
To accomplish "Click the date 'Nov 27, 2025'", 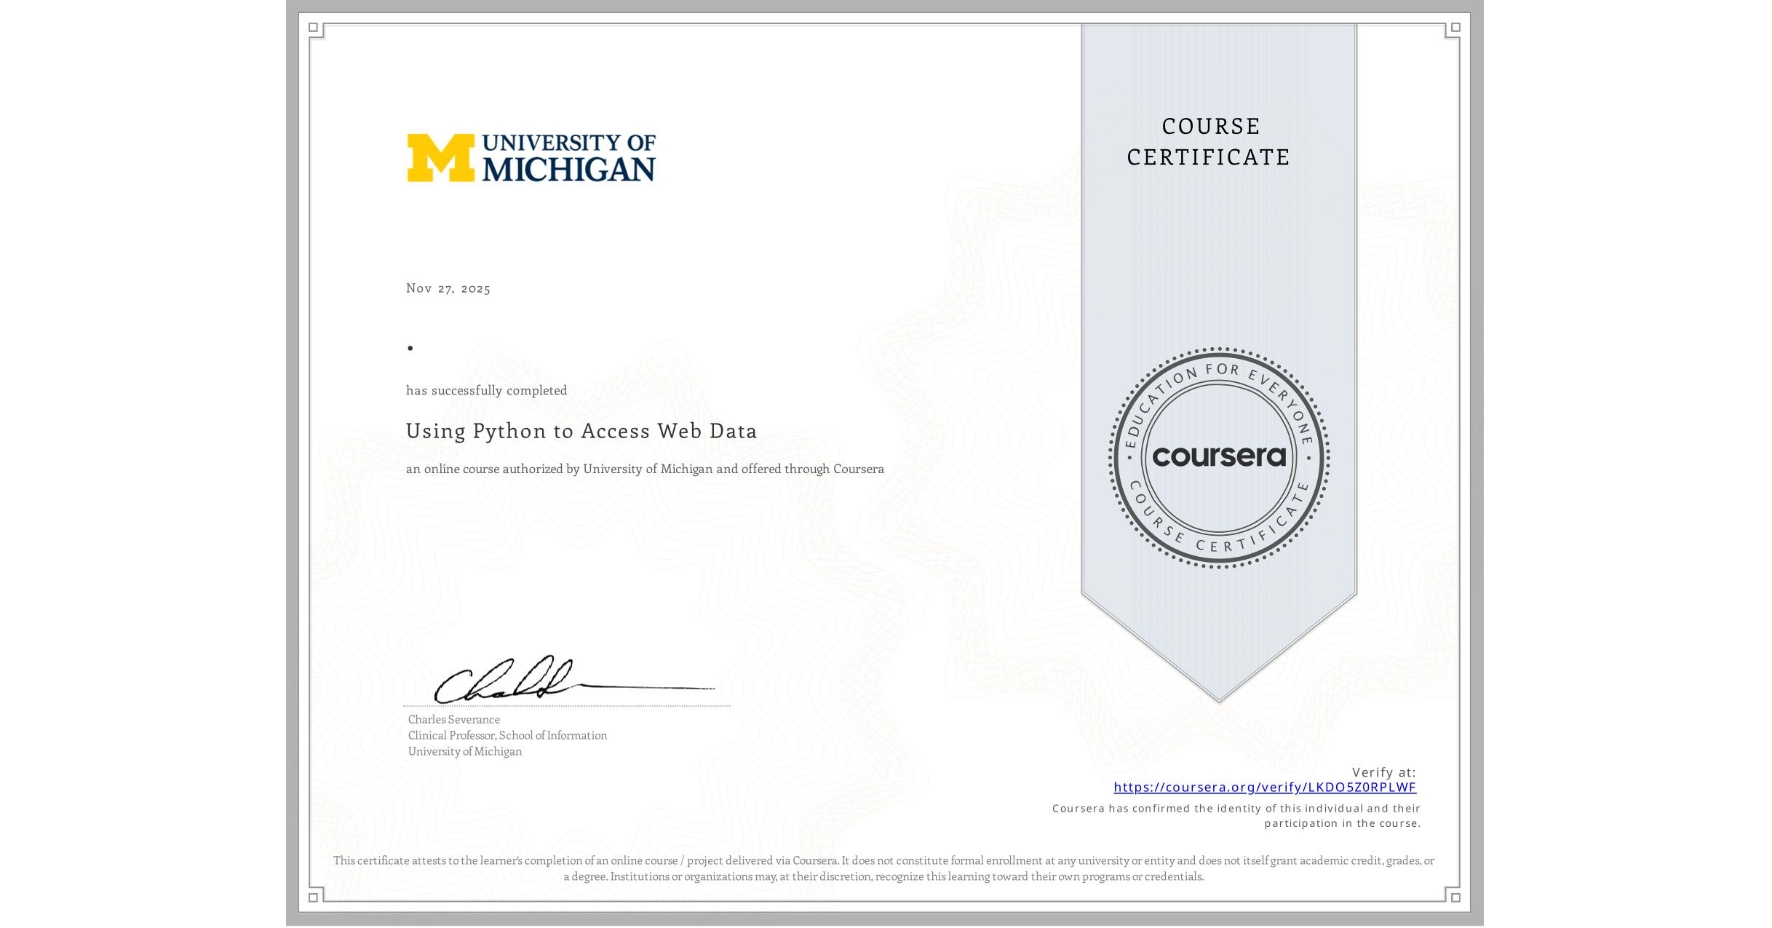I will point(448,288).
